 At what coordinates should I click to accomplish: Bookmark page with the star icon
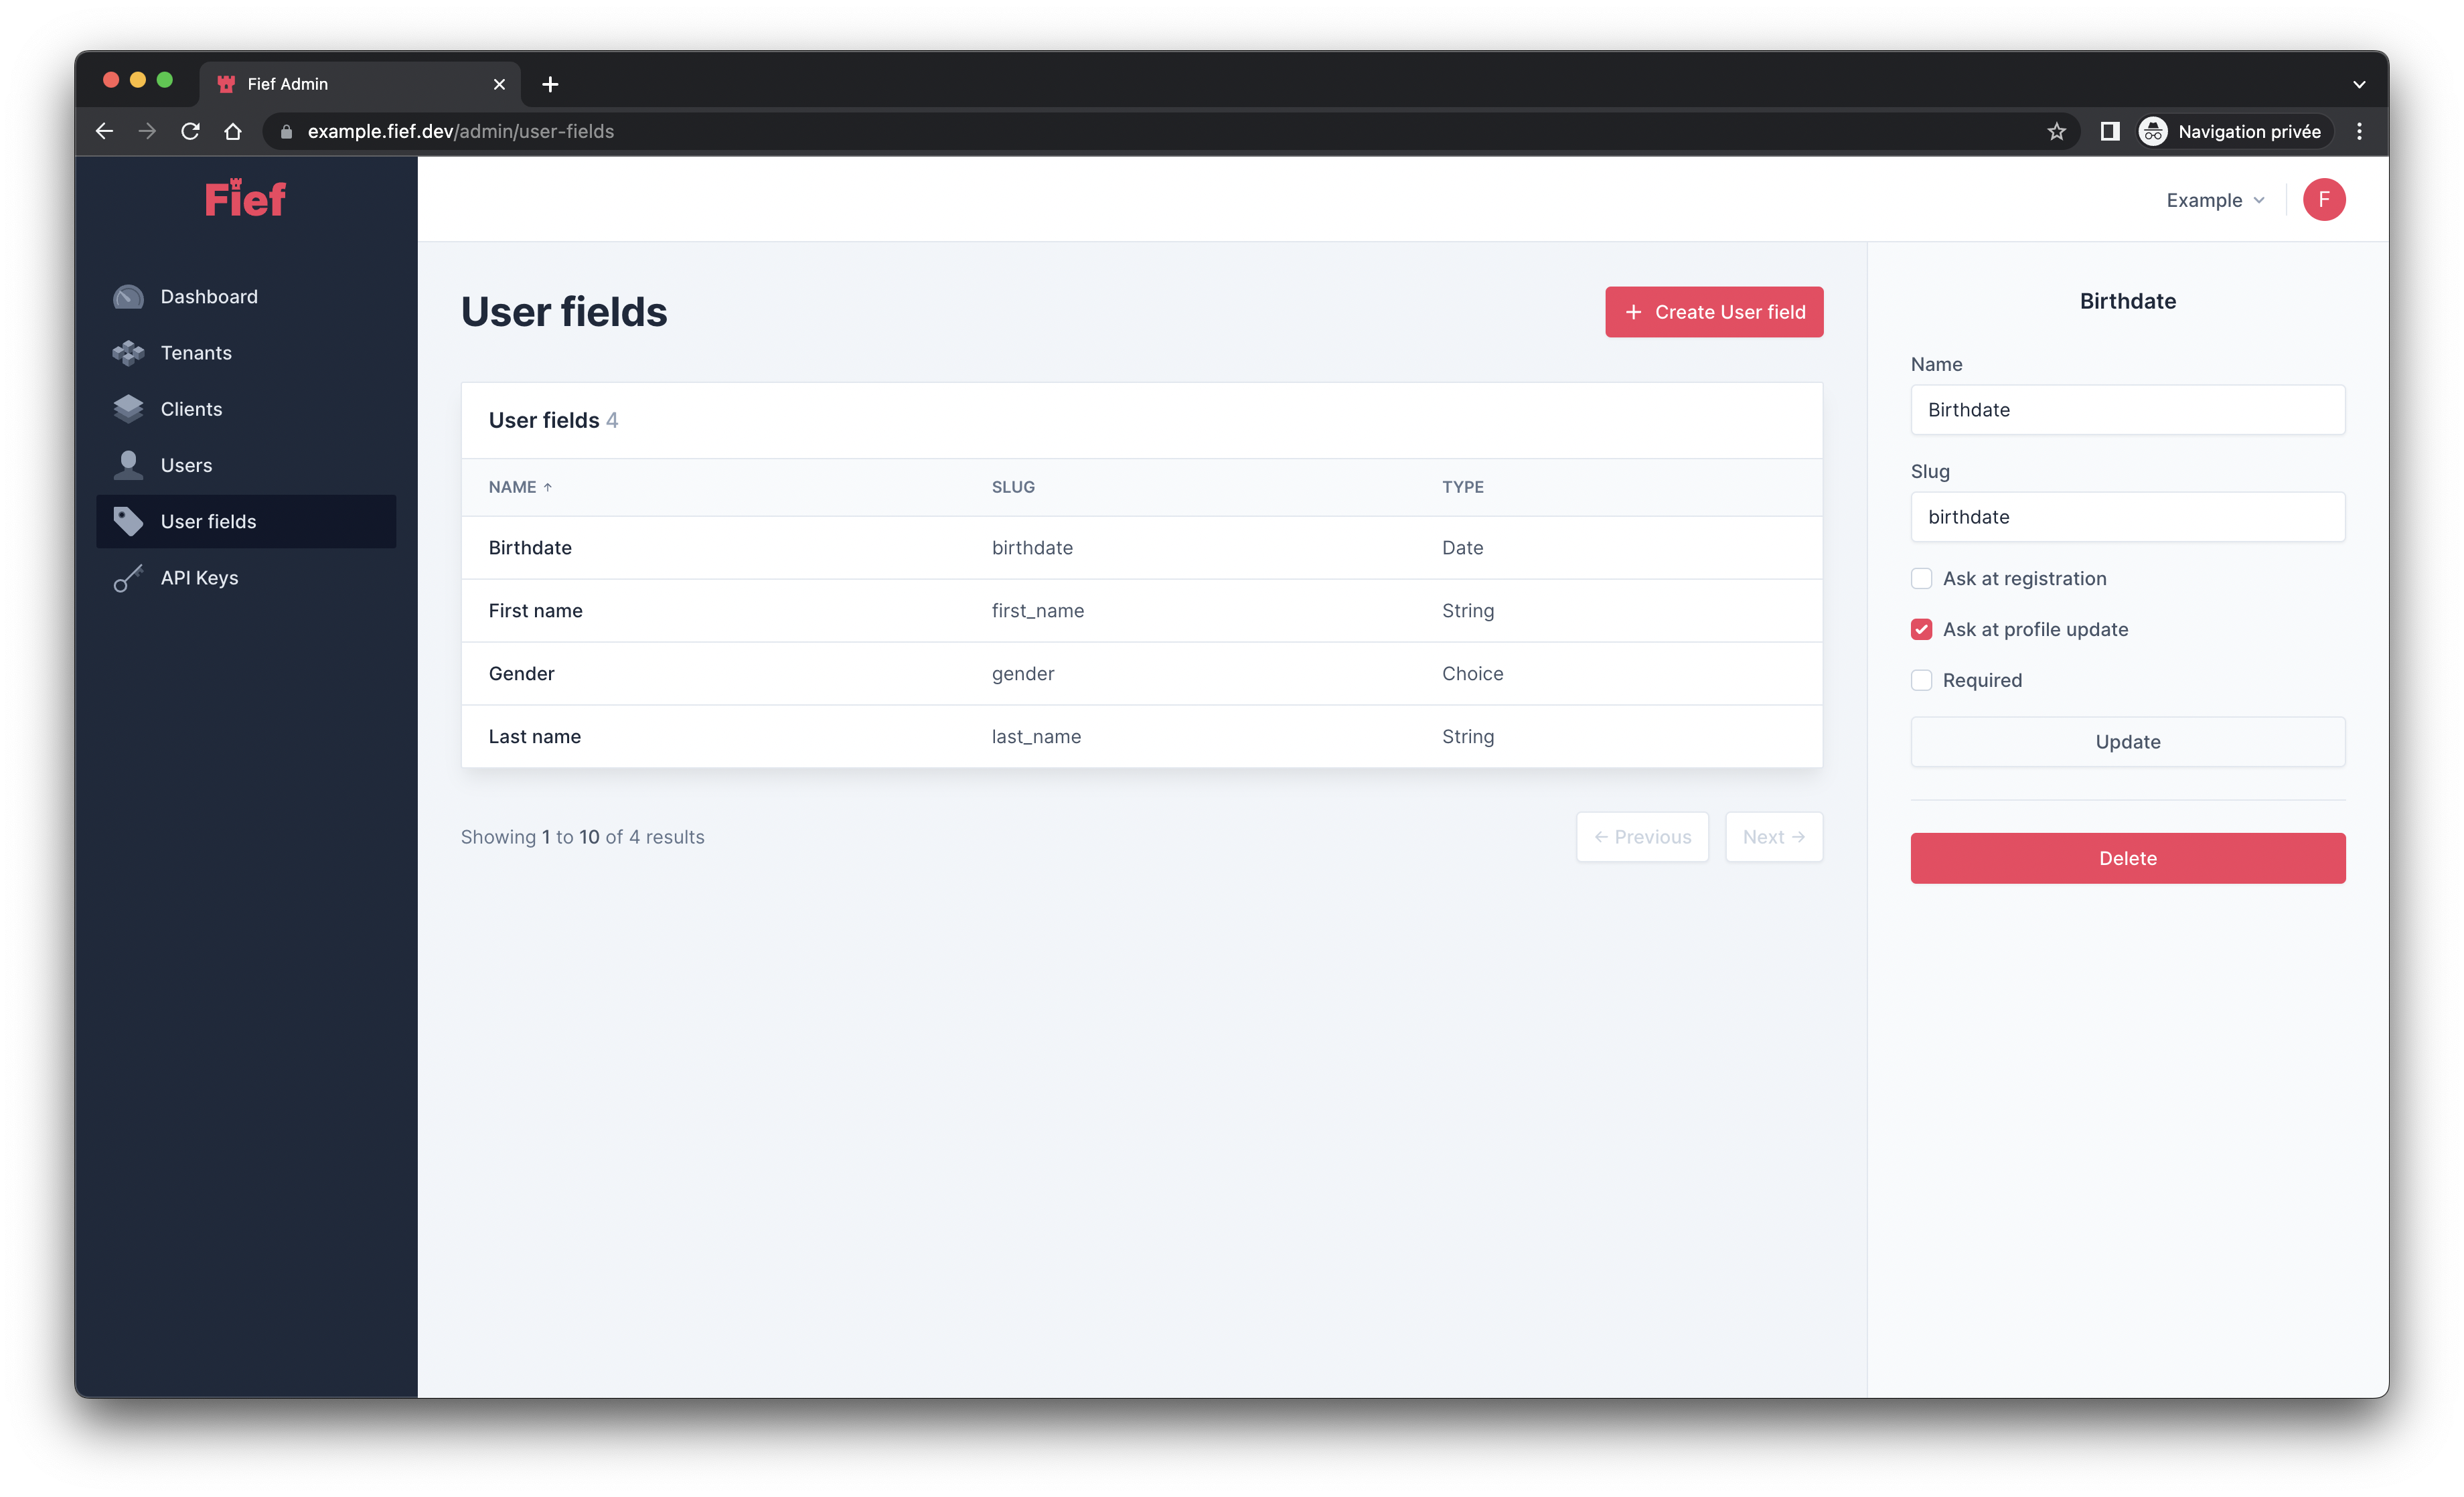(2056, 131)
